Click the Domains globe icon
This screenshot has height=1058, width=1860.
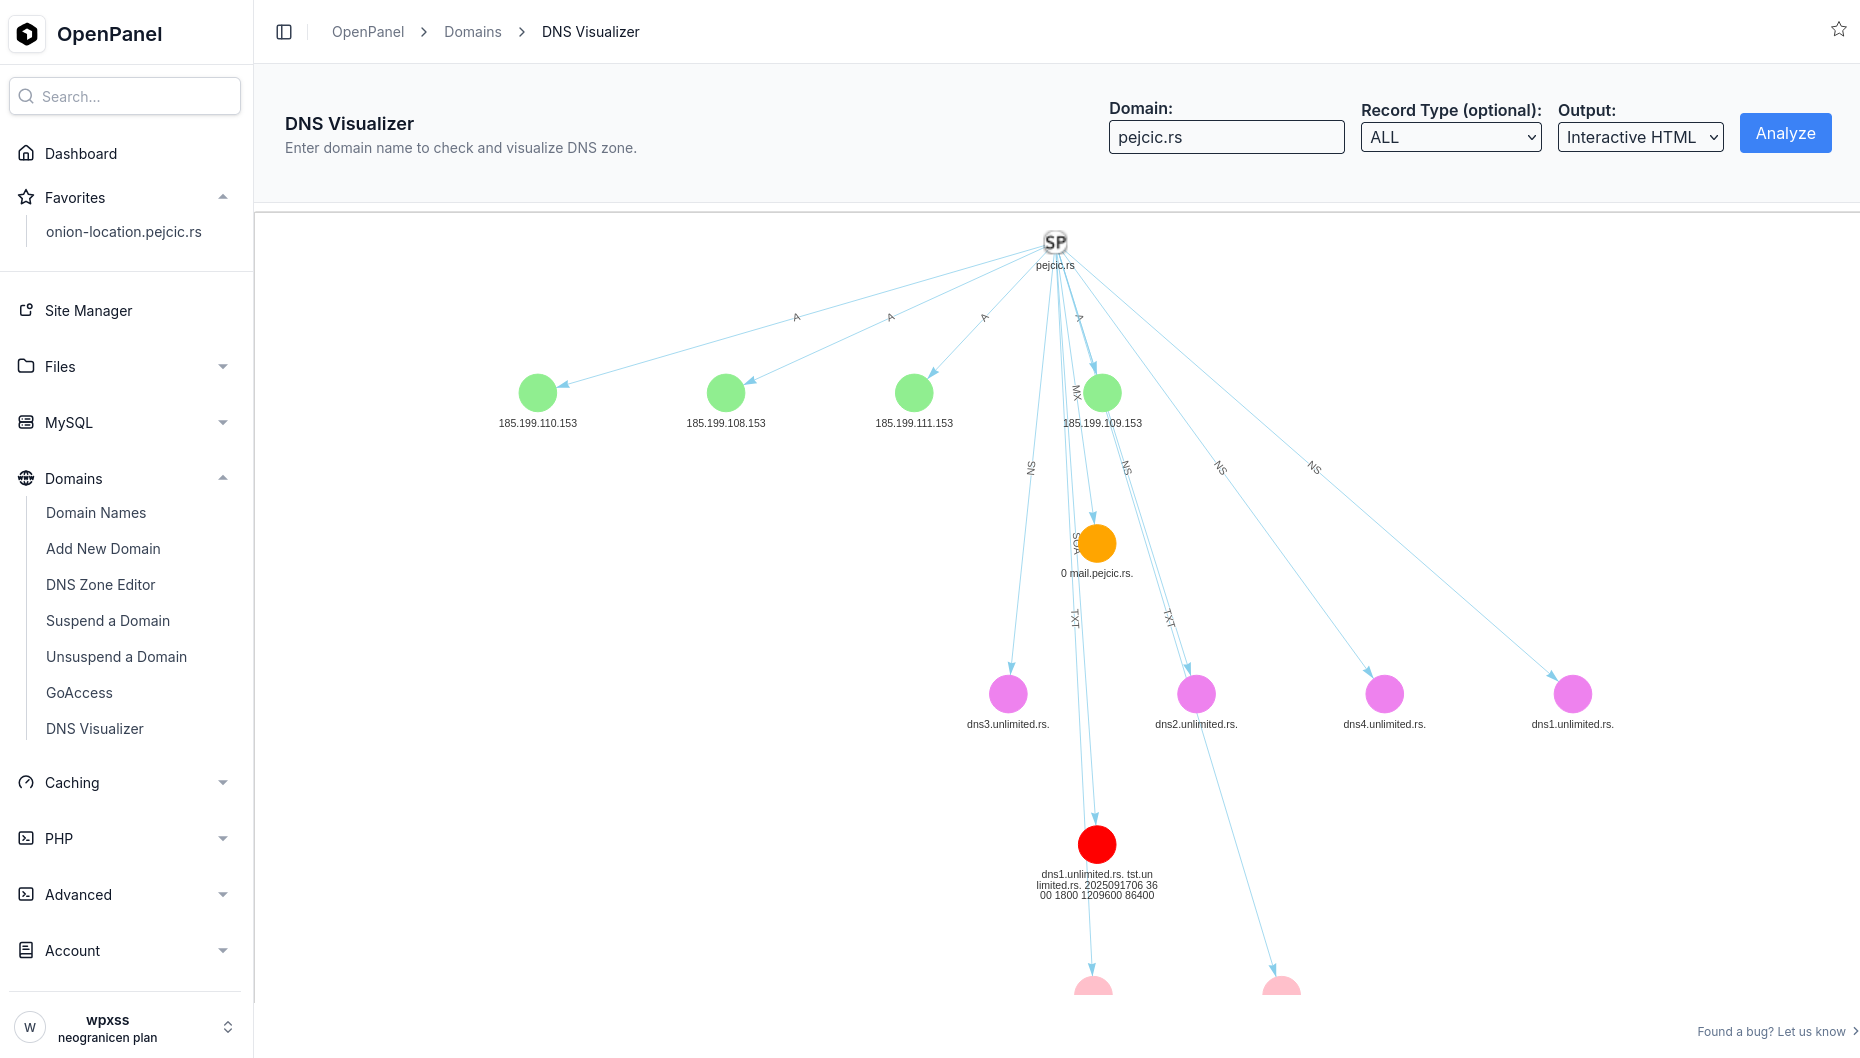click(x=26, y=478)
